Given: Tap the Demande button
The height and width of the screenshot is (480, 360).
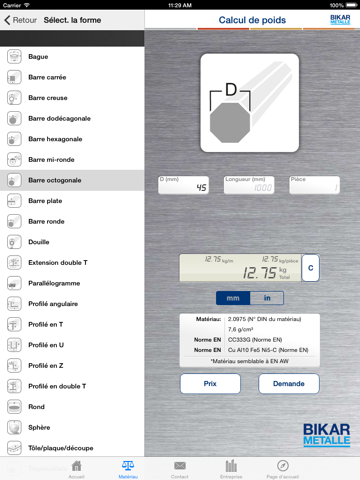Looking at the screenshot, I should (x=289, y=384).
